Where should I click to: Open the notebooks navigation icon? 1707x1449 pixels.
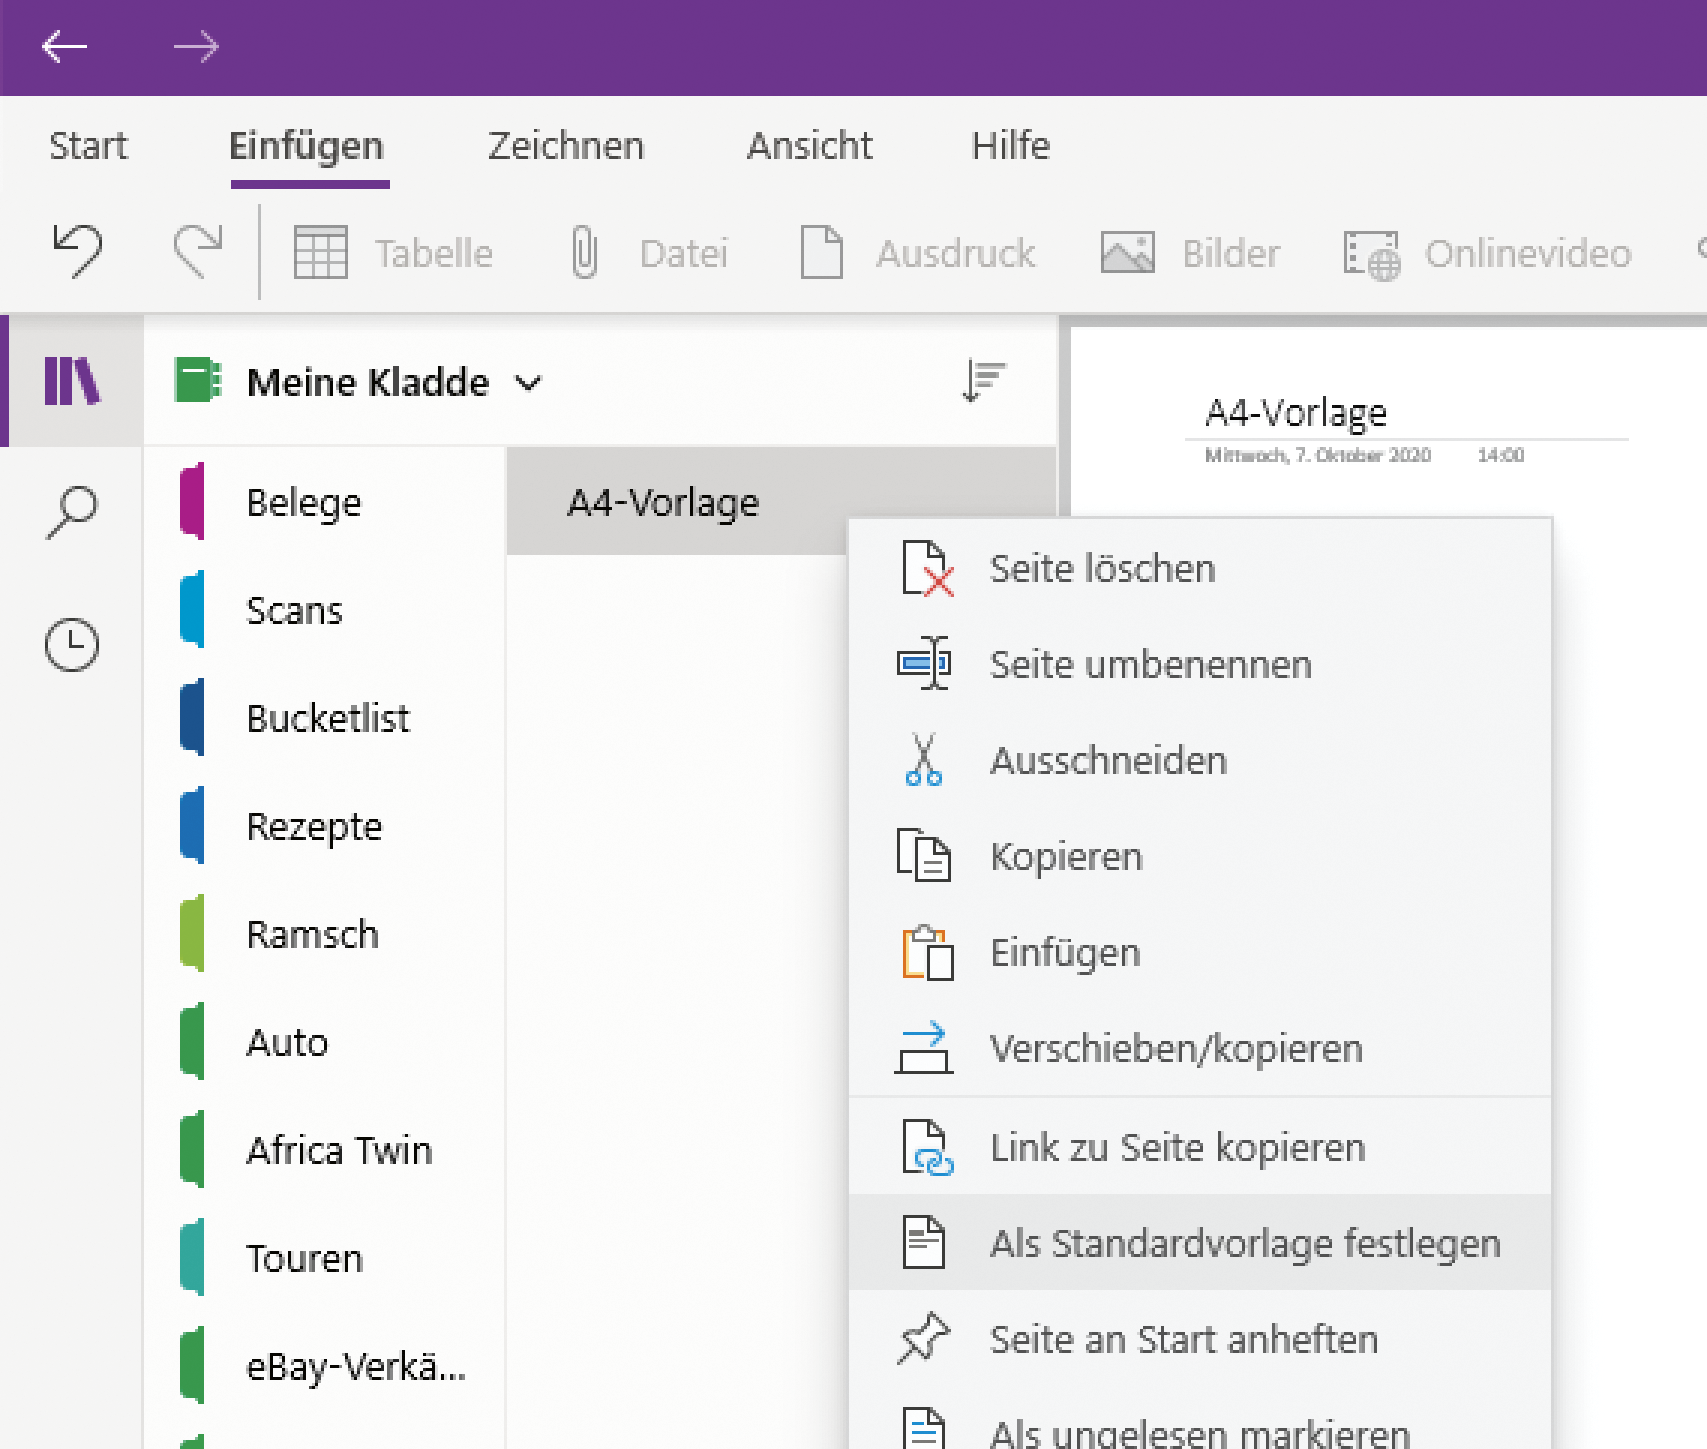click(72, 381)
